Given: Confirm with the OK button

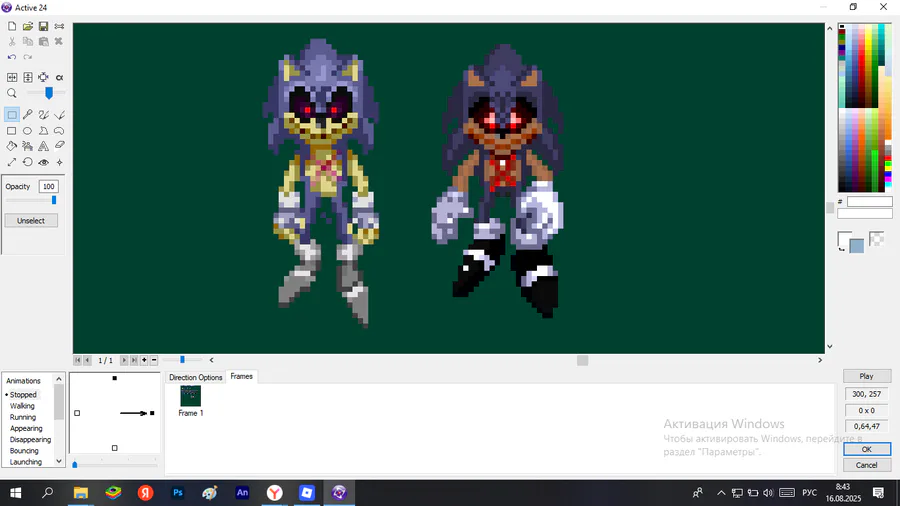Looking at the screenshot, I should 867,449.
